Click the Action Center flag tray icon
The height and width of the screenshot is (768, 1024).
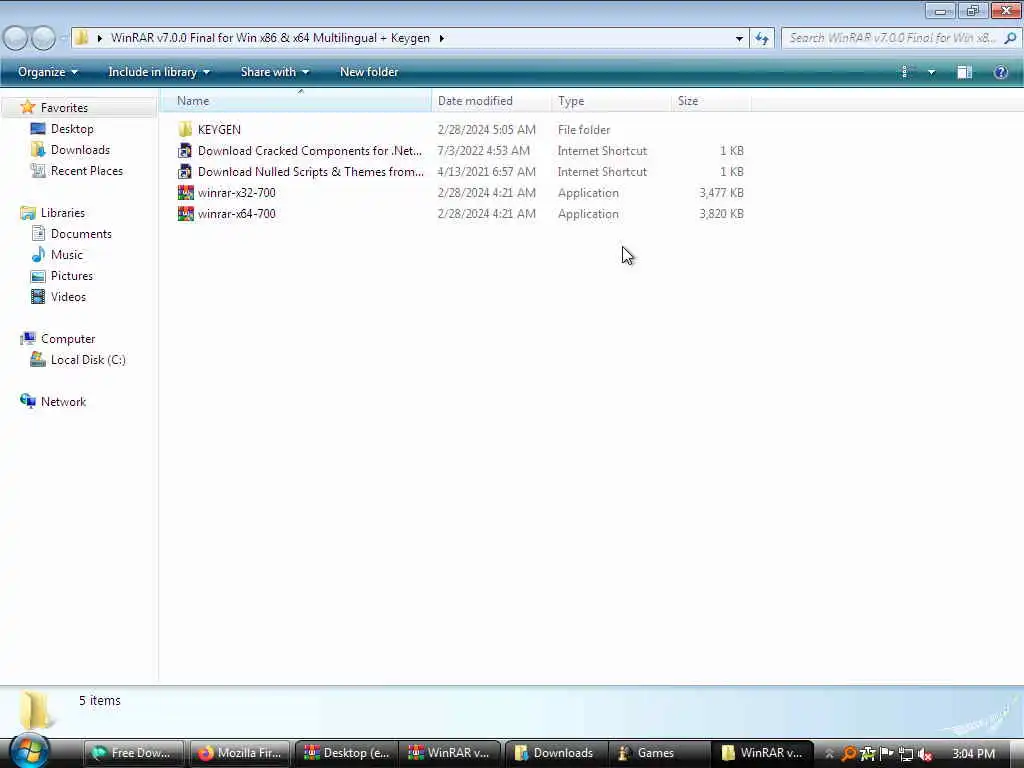point(886,754)
